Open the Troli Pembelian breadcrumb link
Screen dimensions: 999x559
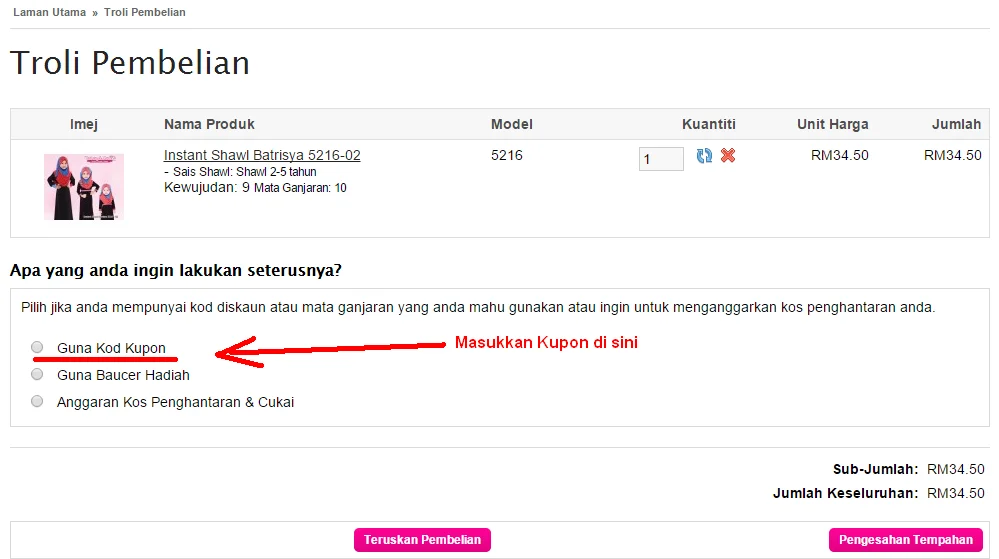(x=145, y=12)
